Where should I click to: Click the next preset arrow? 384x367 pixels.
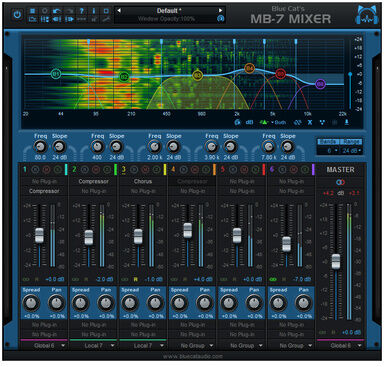[x=220, y=10]
